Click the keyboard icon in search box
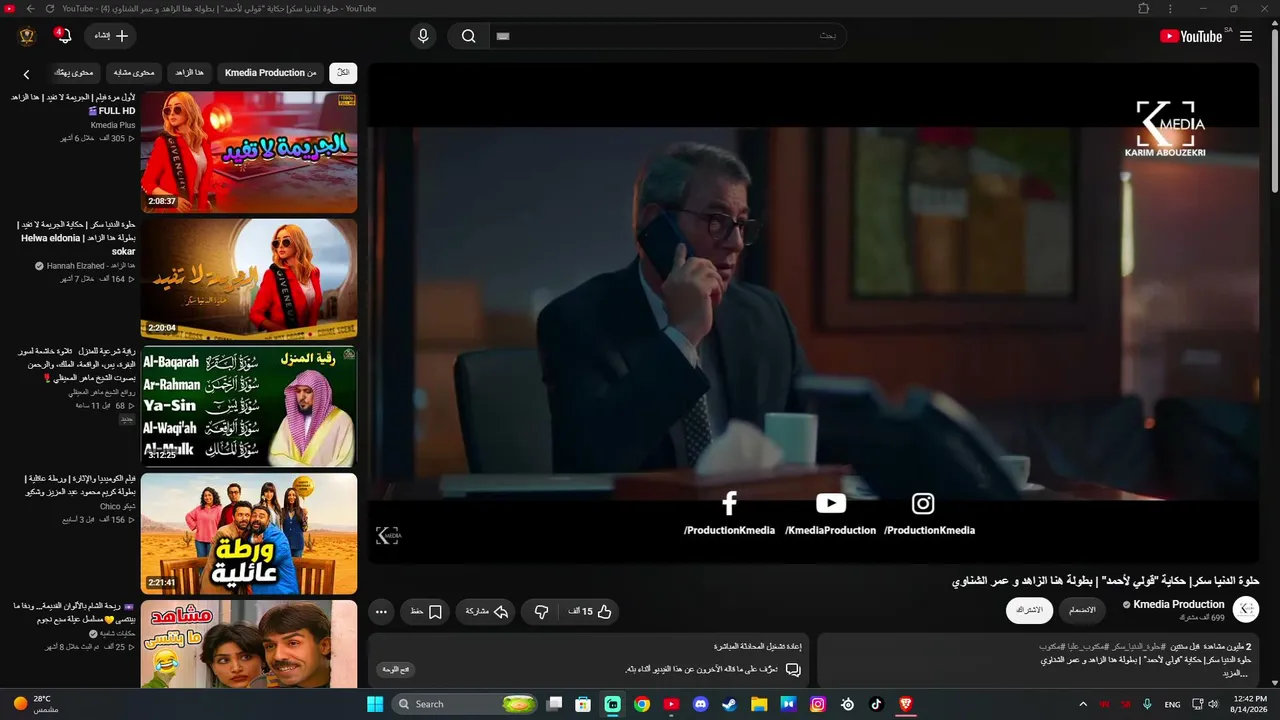The image size is (1280, 720). coord(503,36)
